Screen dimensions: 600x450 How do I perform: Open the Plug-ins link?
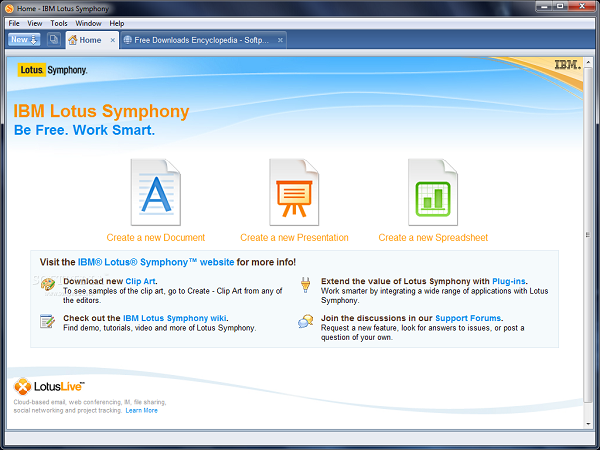point(509,281)
